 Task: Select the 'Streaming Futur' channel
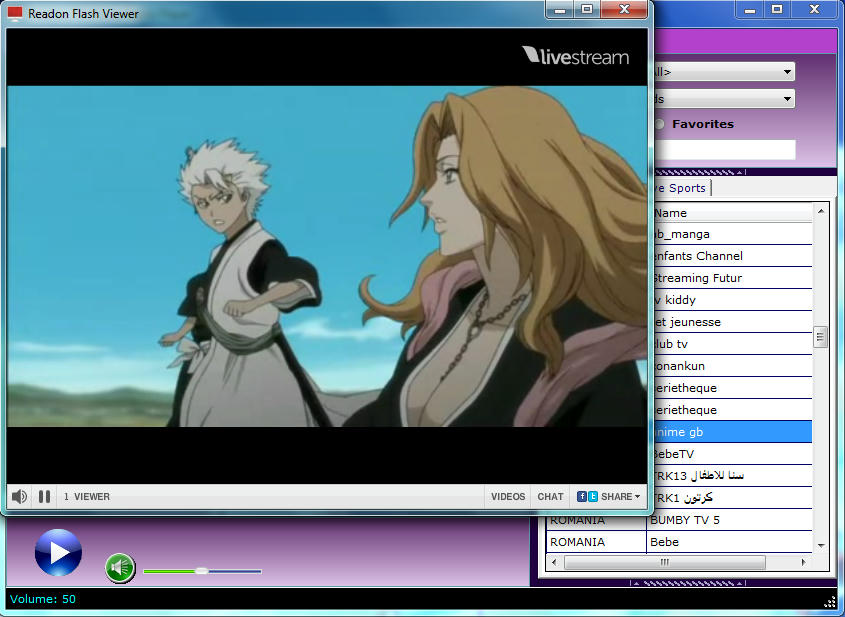(731, 278)
